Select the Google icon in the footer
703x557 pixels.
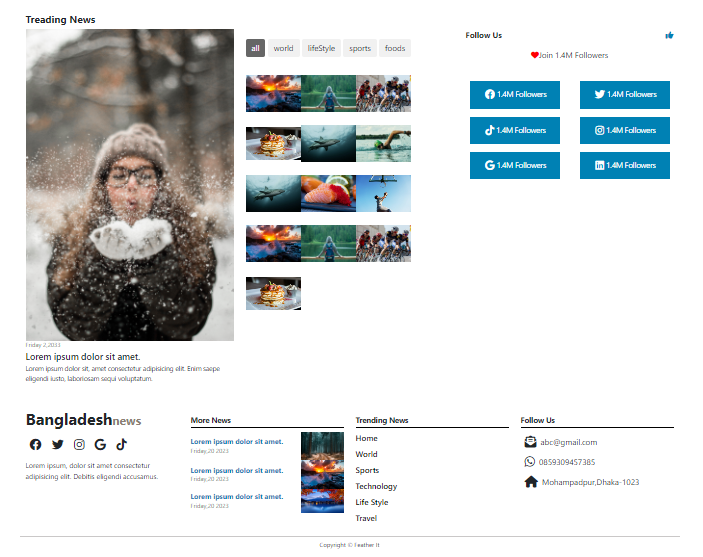pyautogui.click(x=100, y=444)
